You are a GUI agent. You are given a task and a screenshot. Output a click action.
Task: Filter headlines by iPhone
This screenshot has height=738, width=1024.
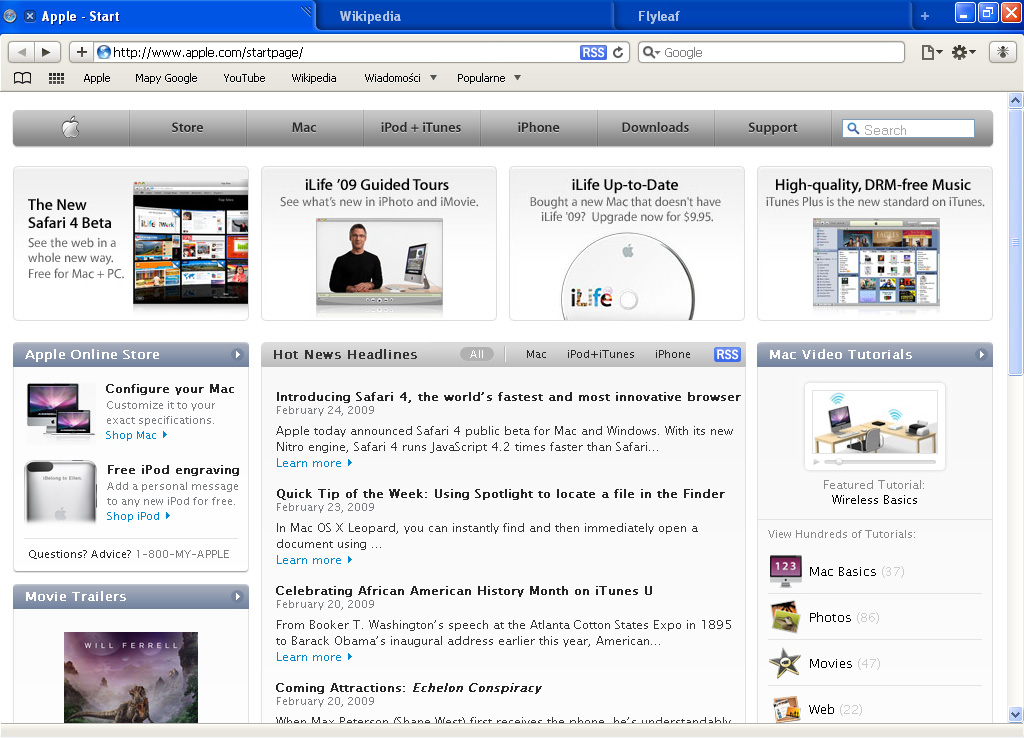point(672,354)
